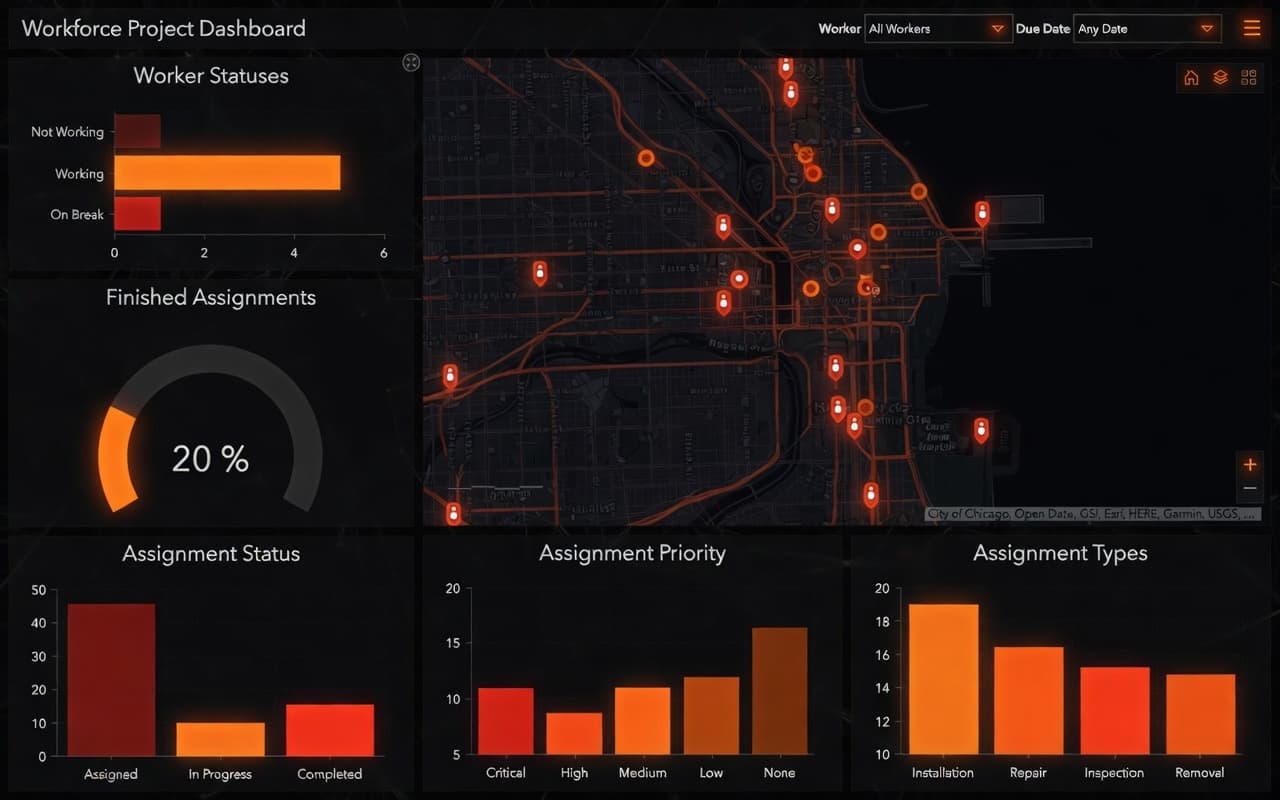Select the On Break bar
Viewport: 1280px width, 800px height.
(137, 214)
